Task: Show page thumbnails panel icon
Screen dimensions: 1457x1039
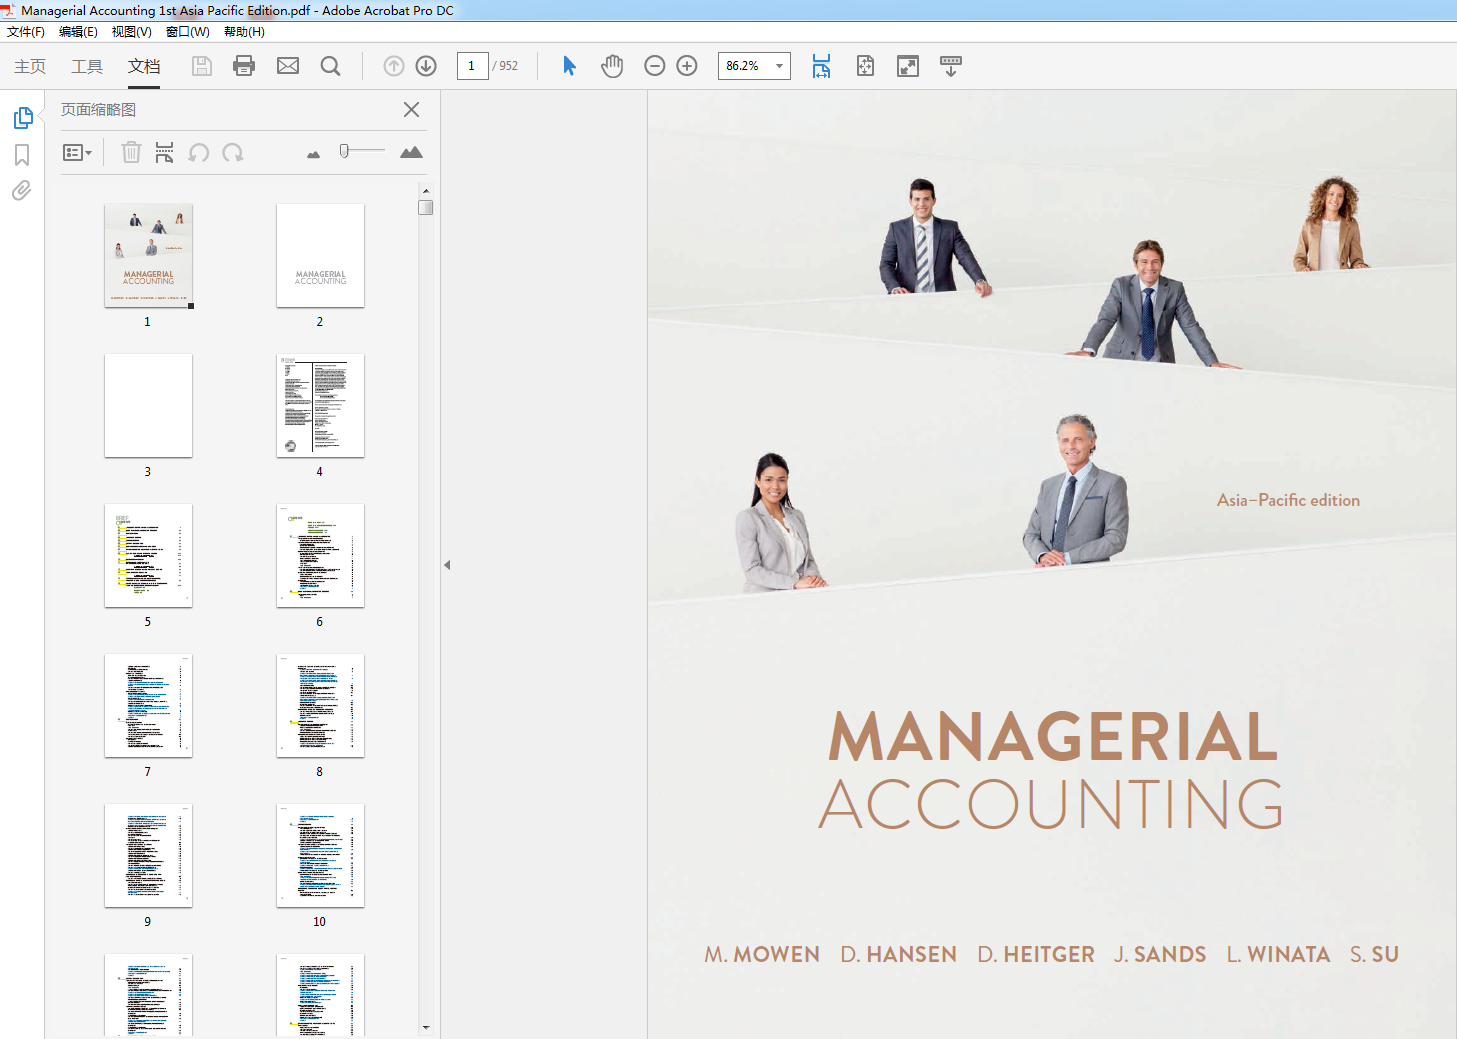Action: [x=23, y=118]
